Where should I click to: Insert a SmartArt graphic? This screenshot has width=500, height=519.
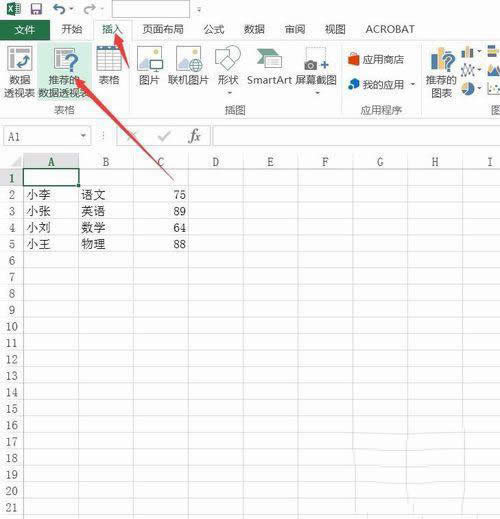[x=269, y=66]
